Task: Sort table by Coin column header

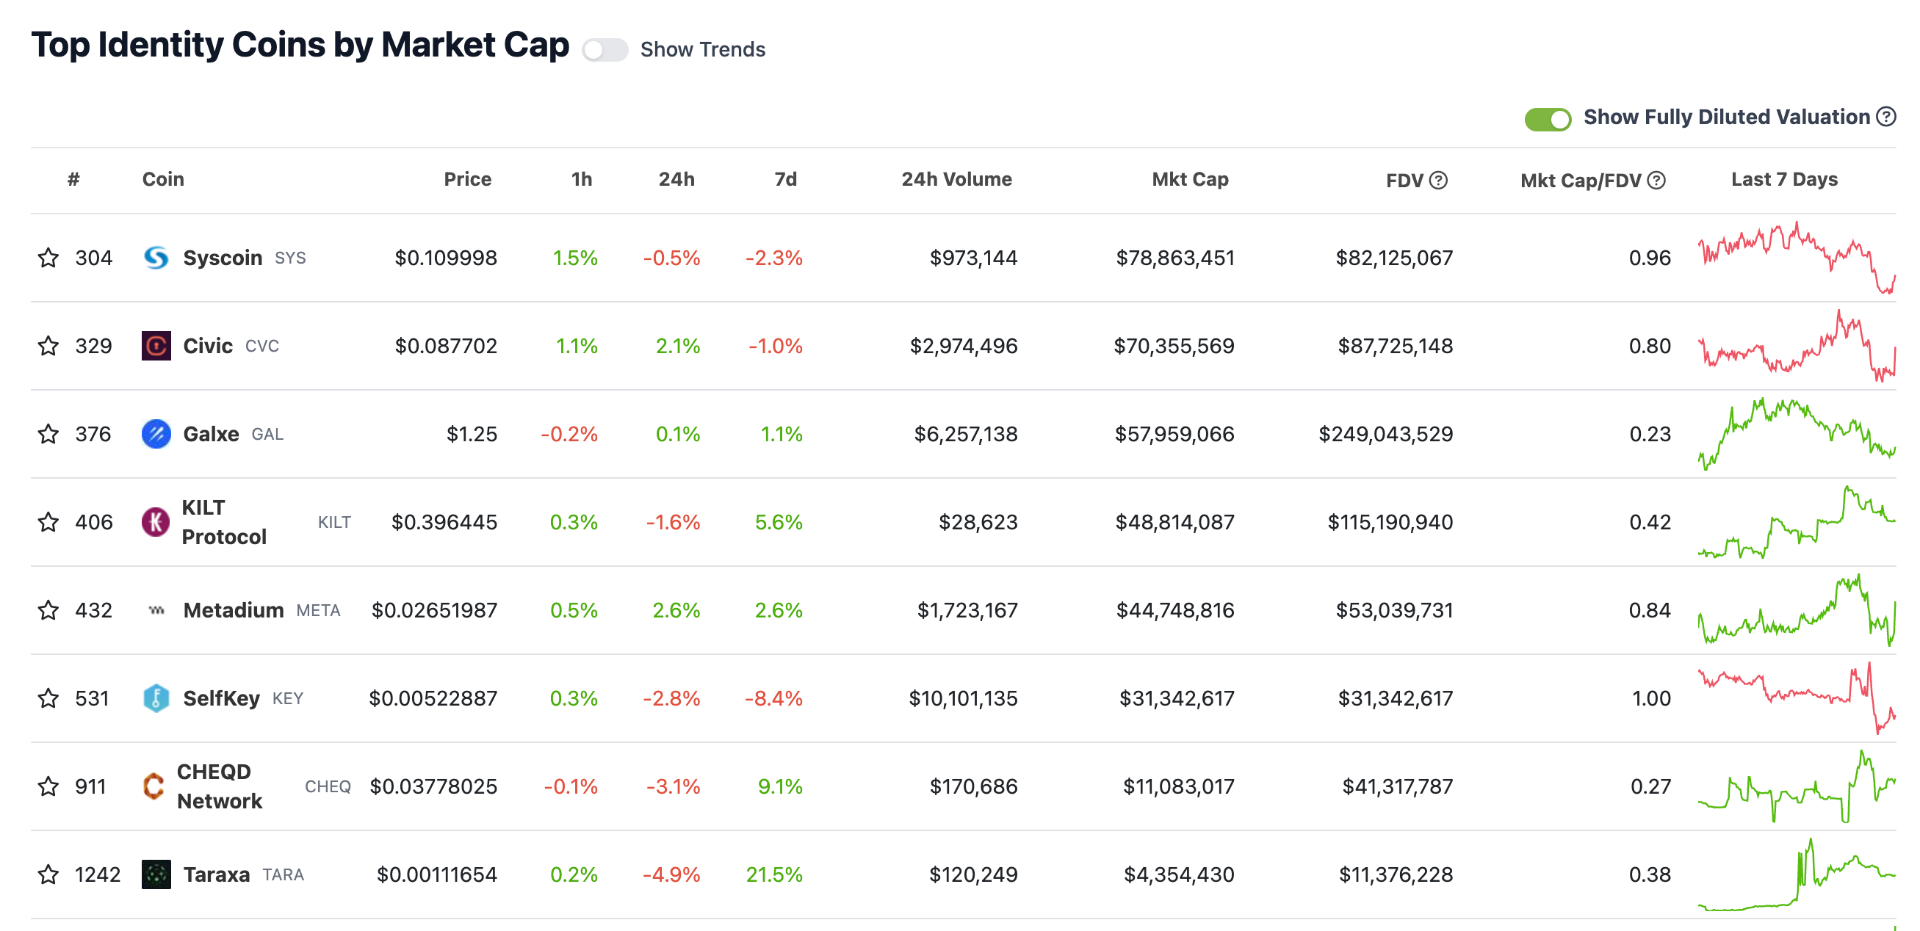Action: 163,179
